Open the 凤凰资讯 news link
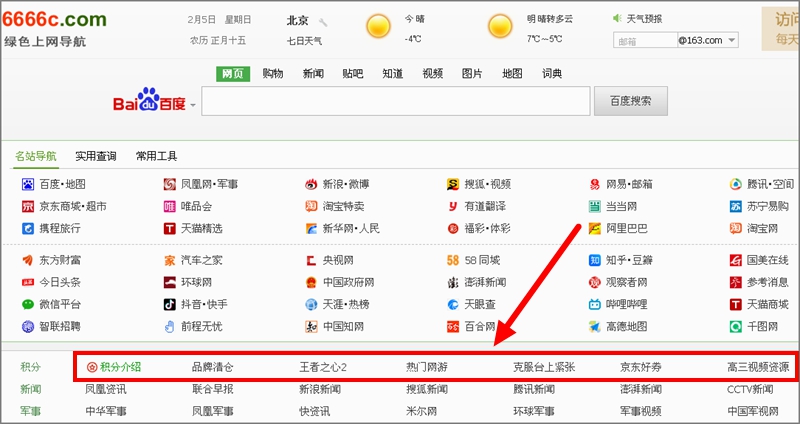Screen dimensions: 800x424 (106, 389)
